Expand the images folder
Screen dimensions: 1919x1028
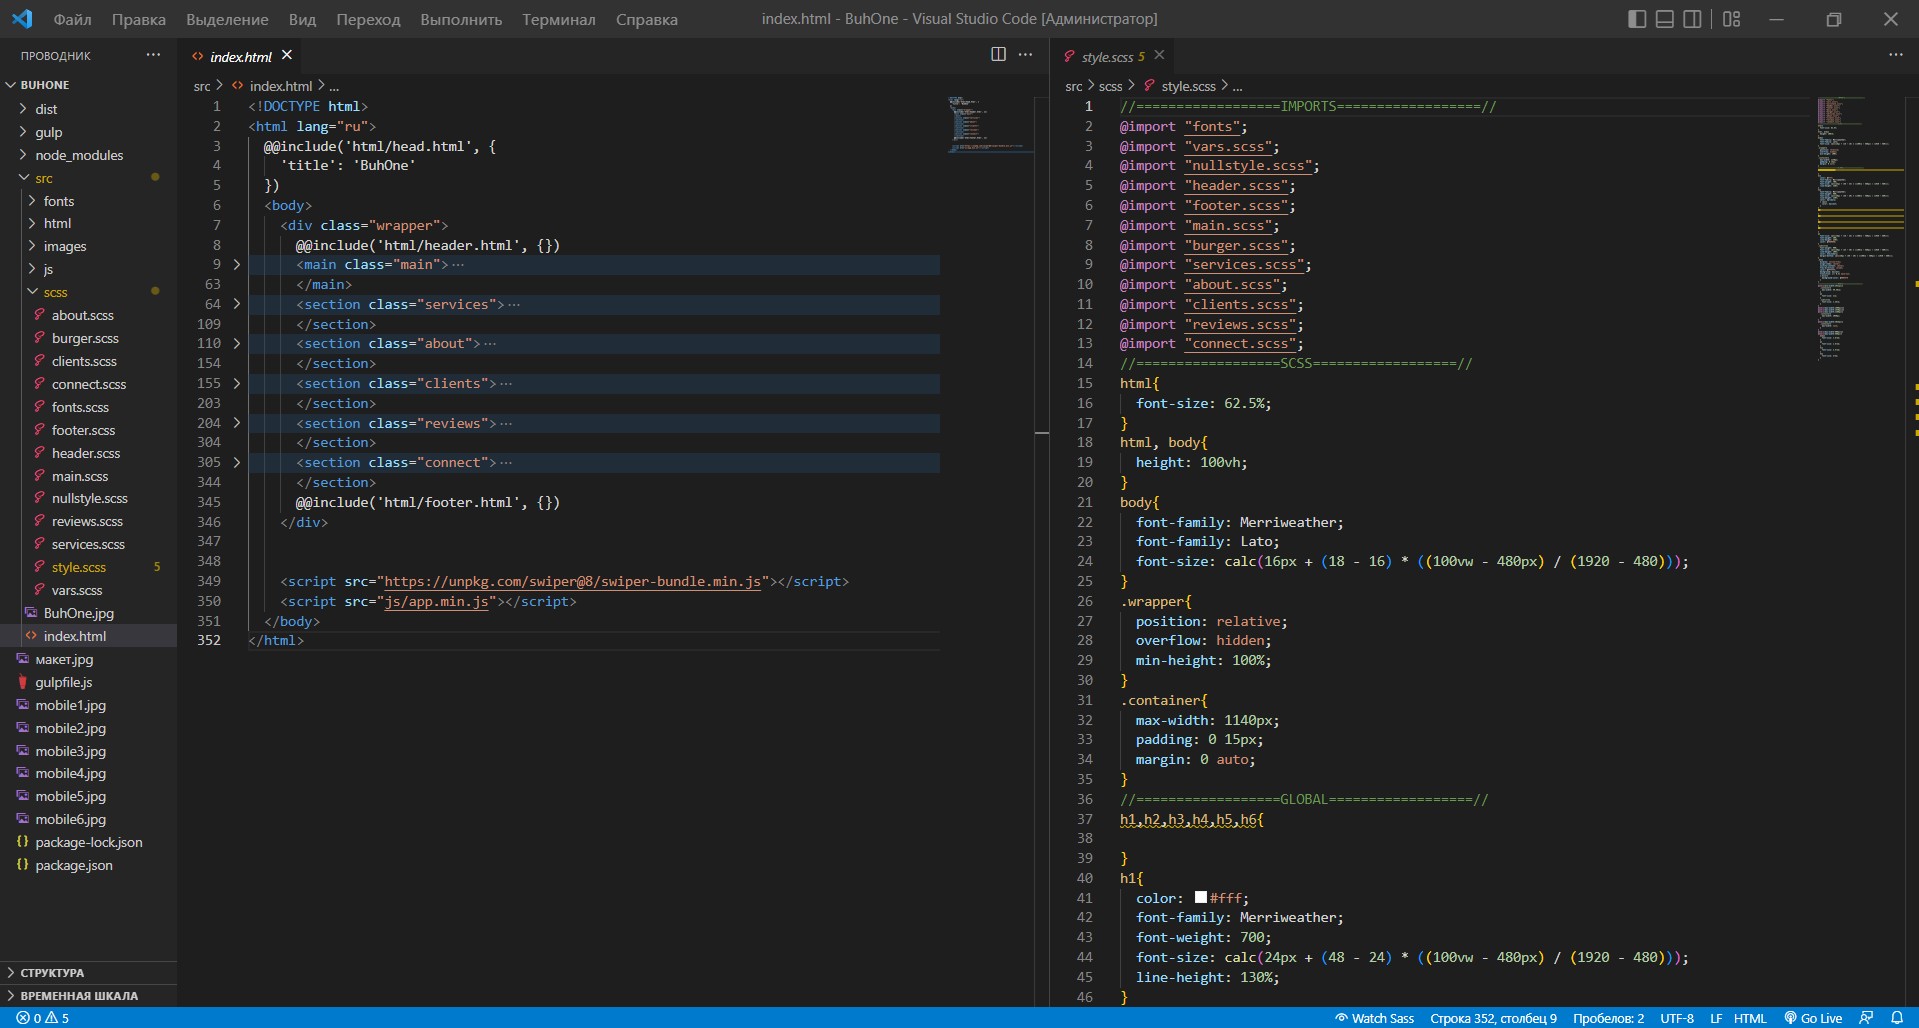[88, 246]
